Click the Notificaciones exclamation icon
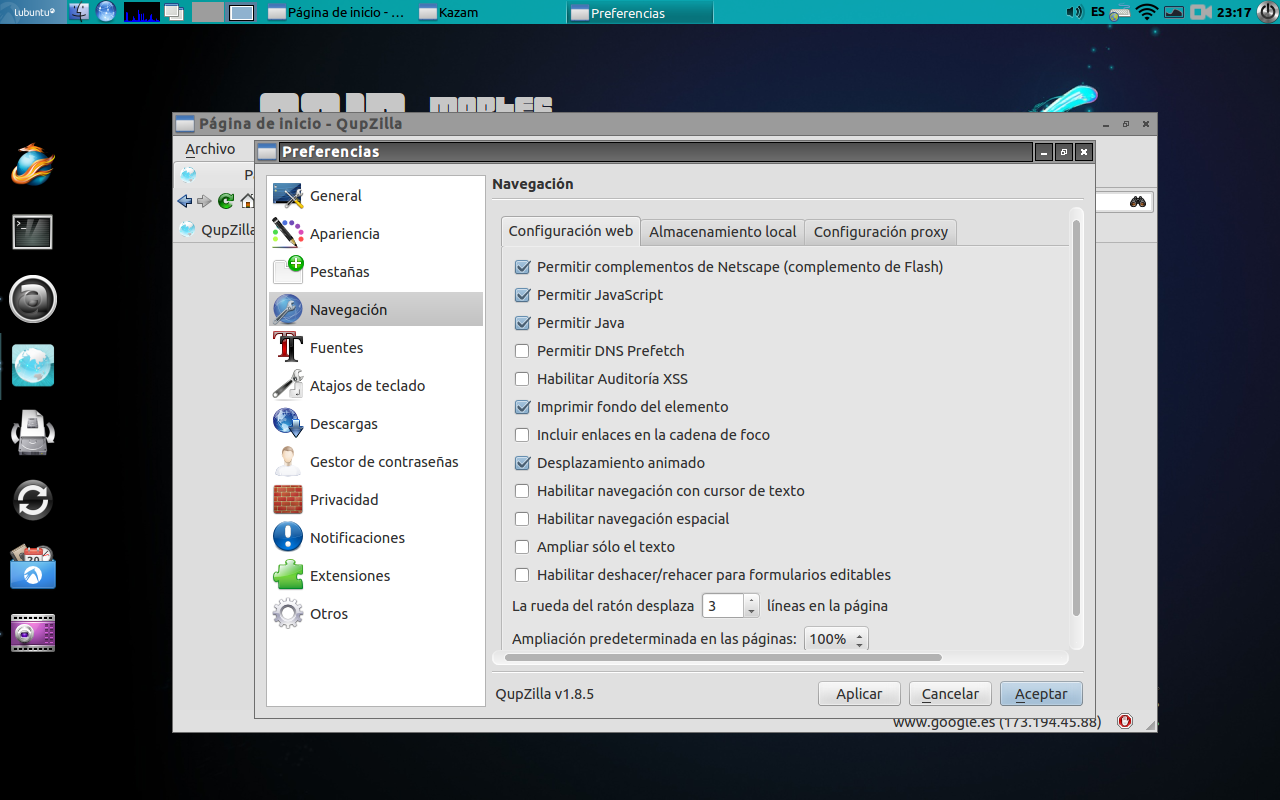This screenshot has width=1280, height=800. coord(288,538)
